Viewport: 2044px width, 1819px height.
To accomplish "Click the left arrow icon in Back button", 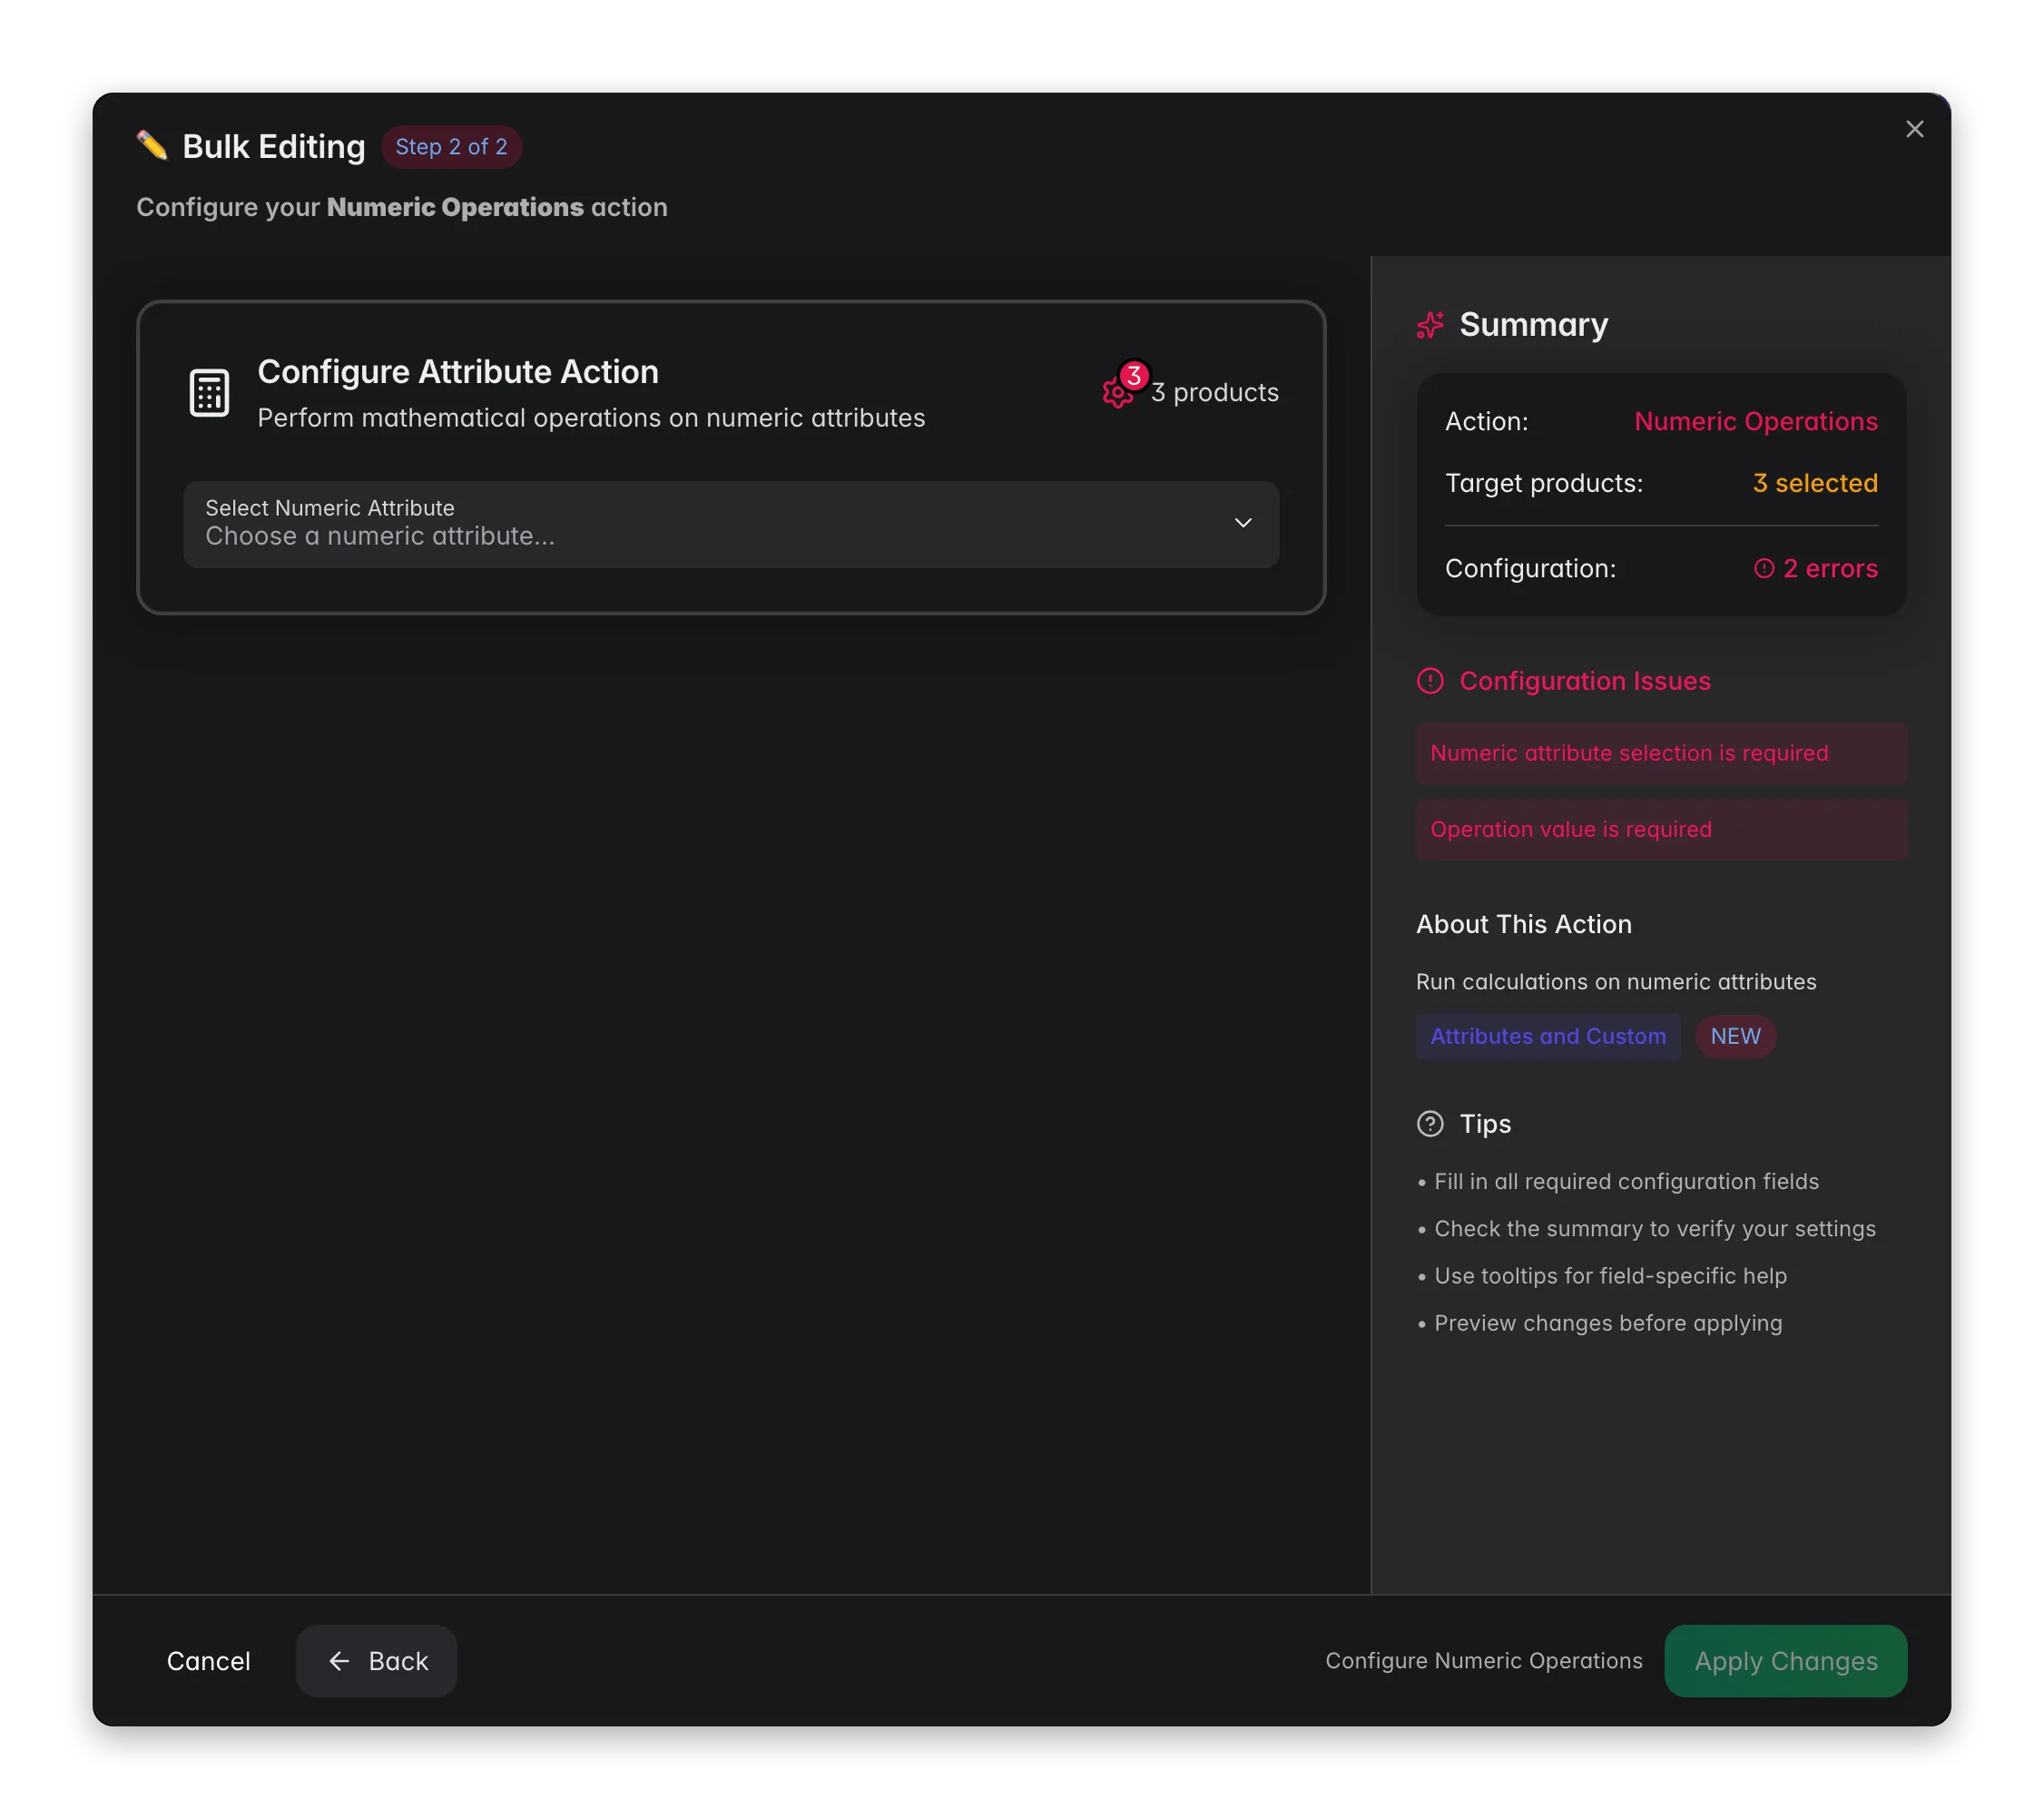I will (340, 1661).
